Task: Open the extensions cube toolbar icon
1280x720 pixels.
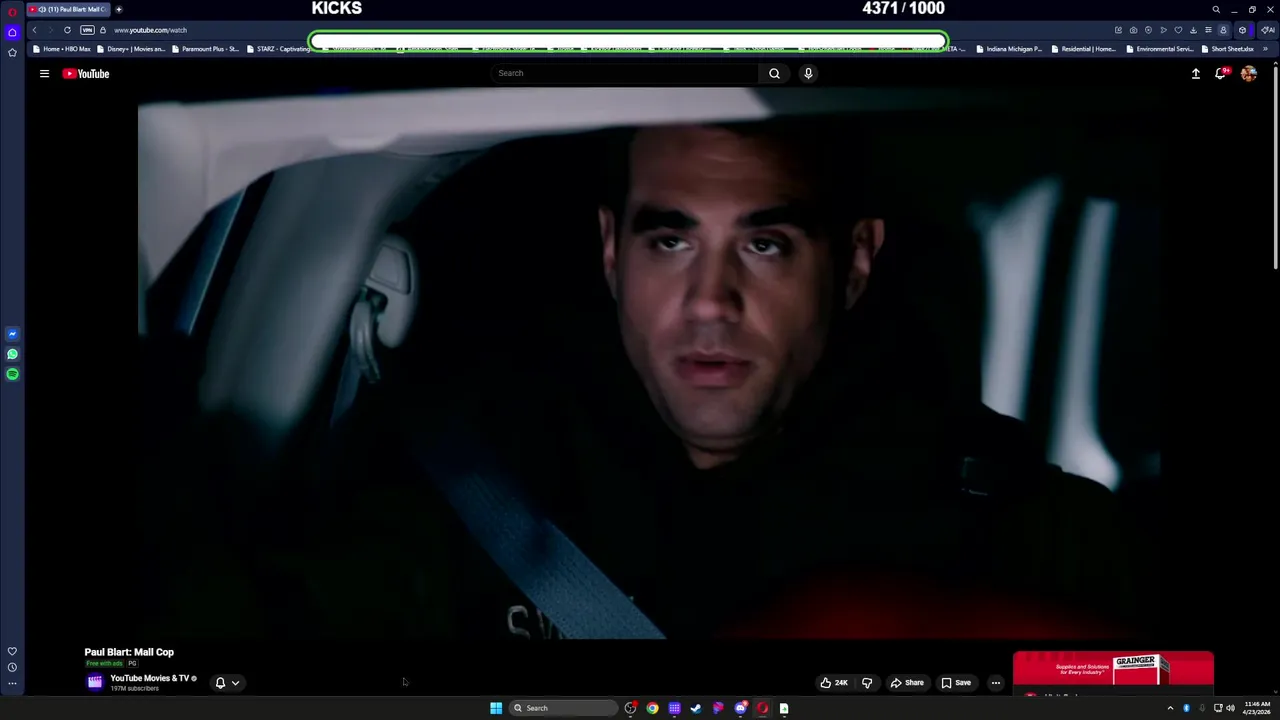Action: pyautogui.click(x=1242, y=30)
